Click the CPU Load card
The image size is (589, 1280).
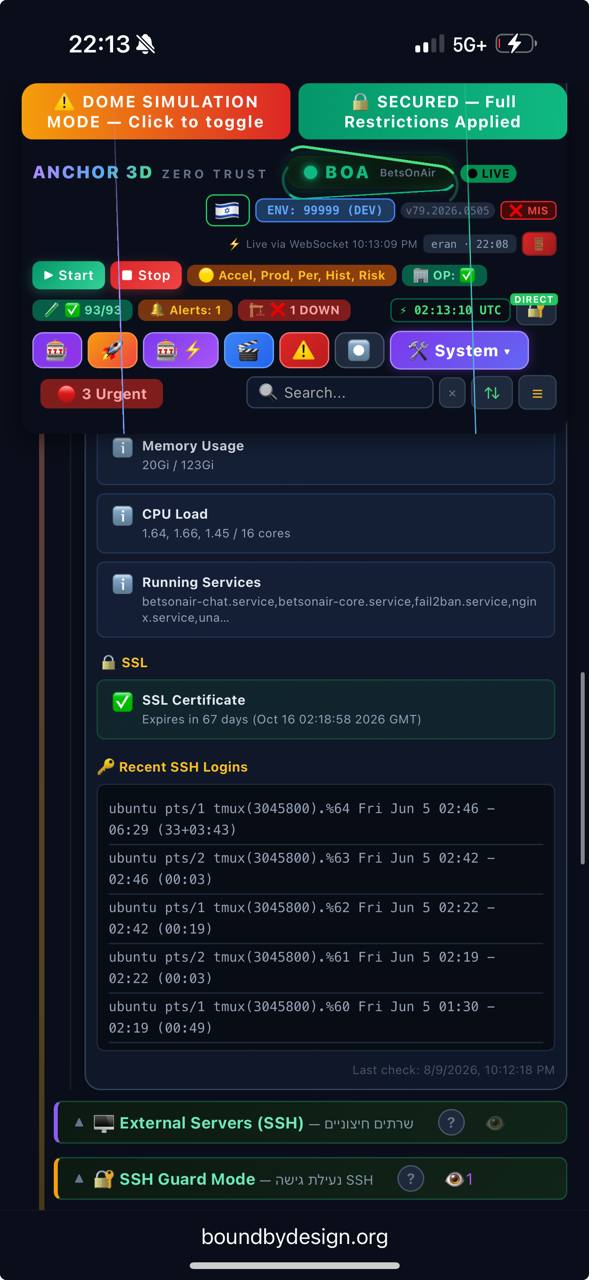[326, 523]
